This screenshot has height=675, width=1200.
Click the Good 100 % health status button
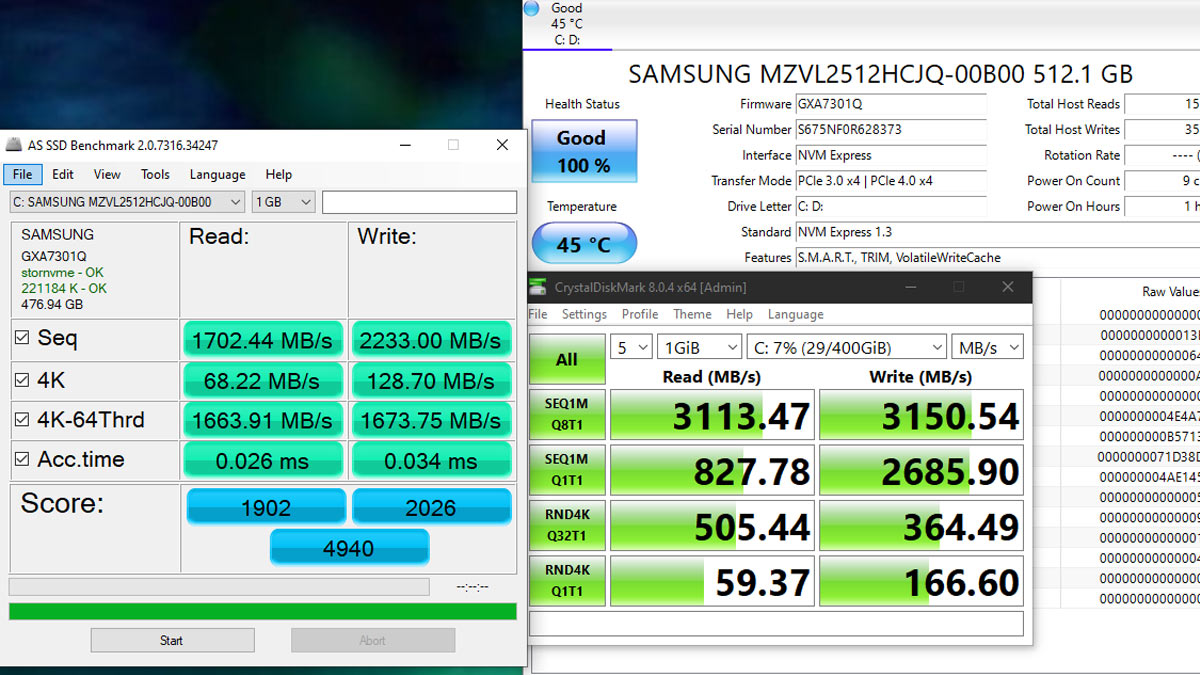tap(583, 152)
